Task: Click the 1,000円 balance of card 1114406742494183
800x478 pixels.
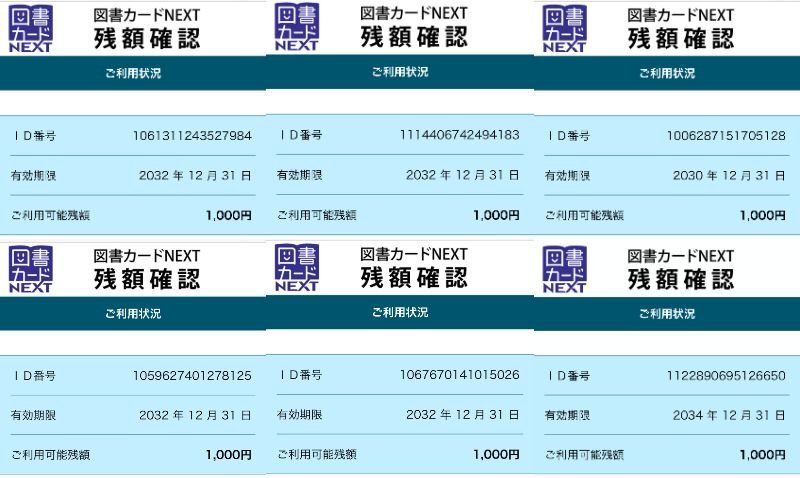Action: 496,215
